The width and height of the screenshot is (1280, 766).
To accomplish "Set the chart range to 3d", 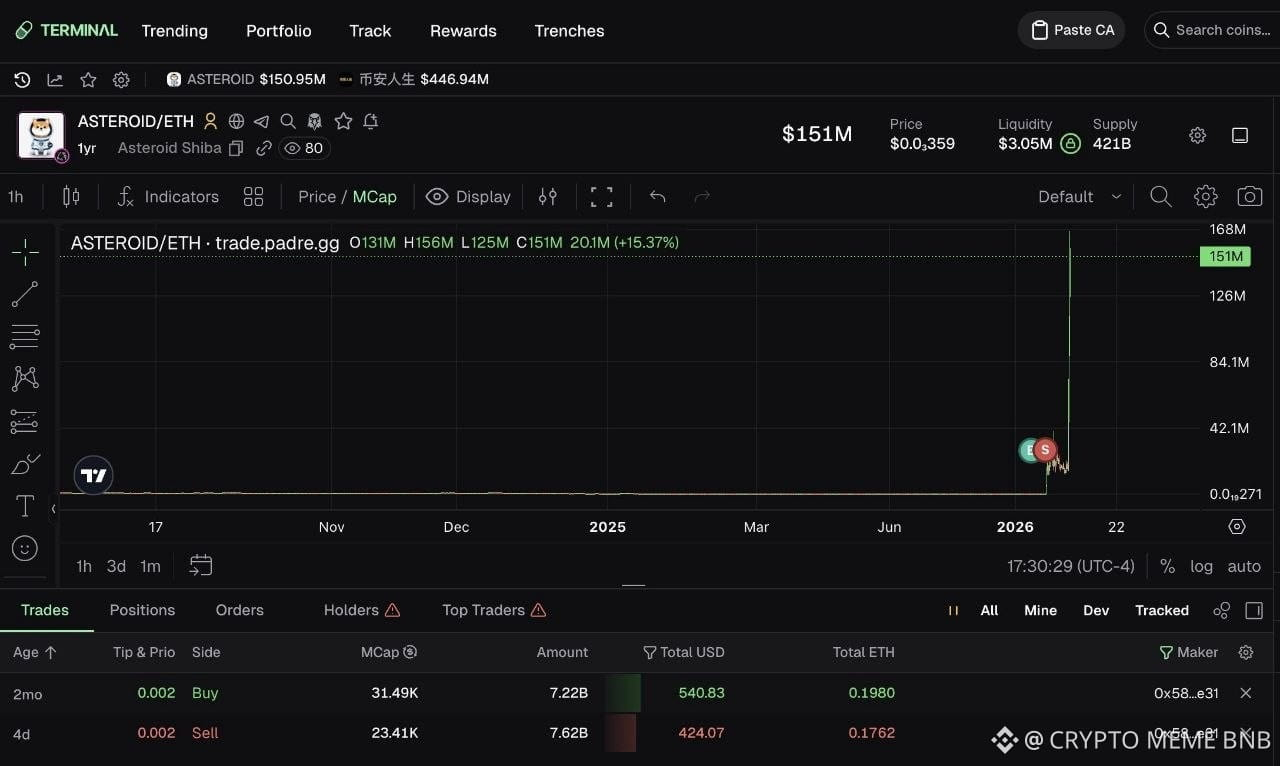I will [116, 566].
